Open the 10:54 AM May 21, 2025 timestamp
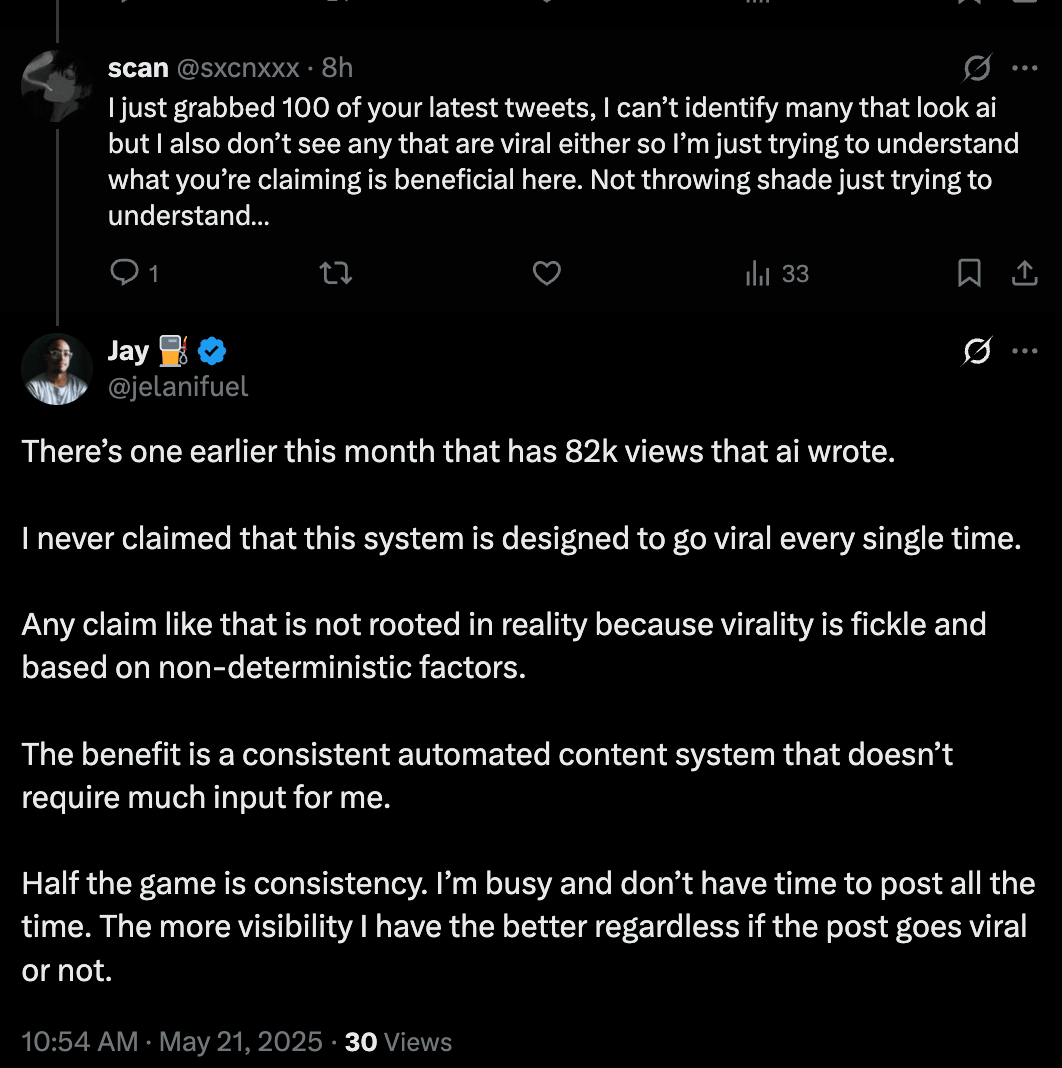The image size is (1062, 1068). pos(172,1042)
